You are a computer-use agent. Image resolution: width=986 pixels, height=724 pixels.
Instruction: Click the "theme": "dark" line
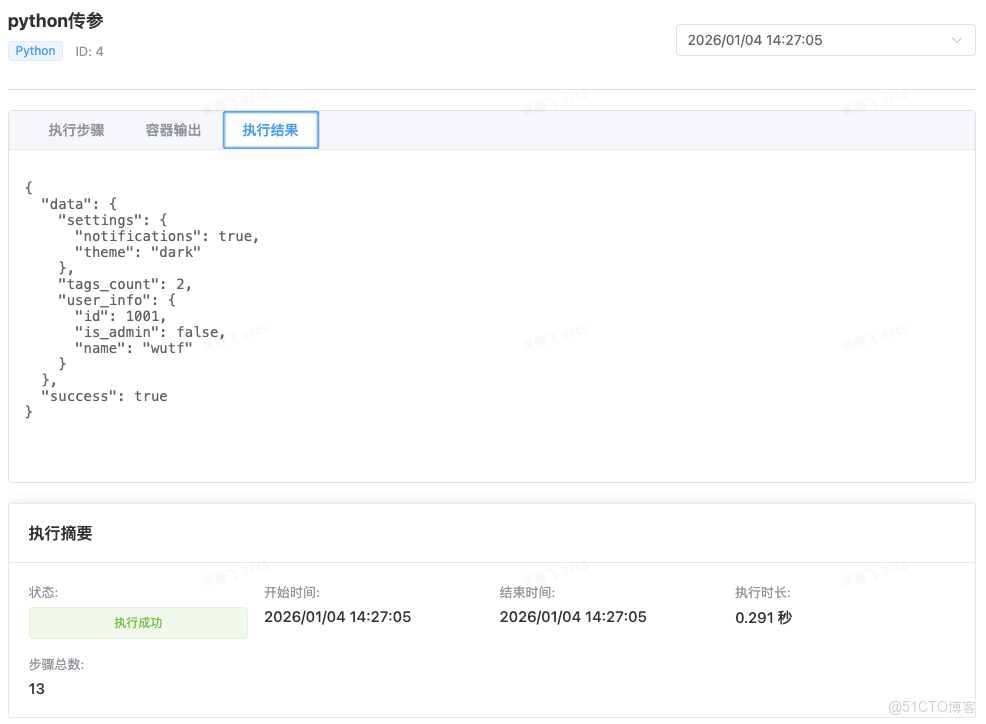click(138, 252)
